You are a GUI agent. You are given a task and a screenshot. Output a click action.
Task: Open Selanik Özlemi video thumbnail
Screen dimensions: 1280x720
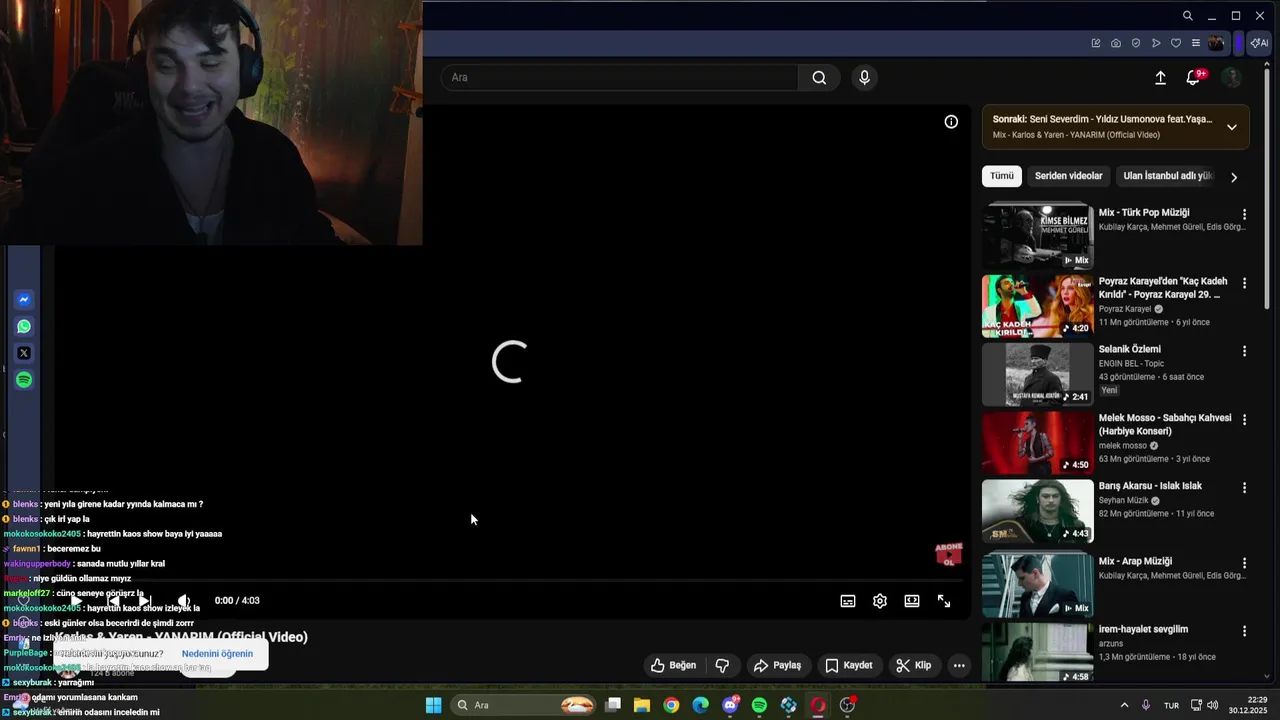pos(1038,374)
